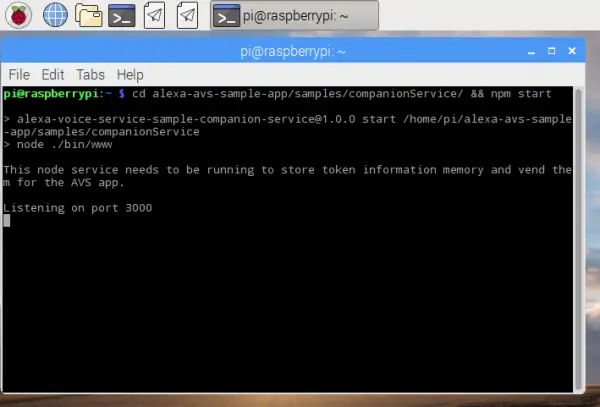This screenshot has height=407, width=600.
Task: Click the '-app/samples/companionService' line
Action: click(x=101, y=132)
